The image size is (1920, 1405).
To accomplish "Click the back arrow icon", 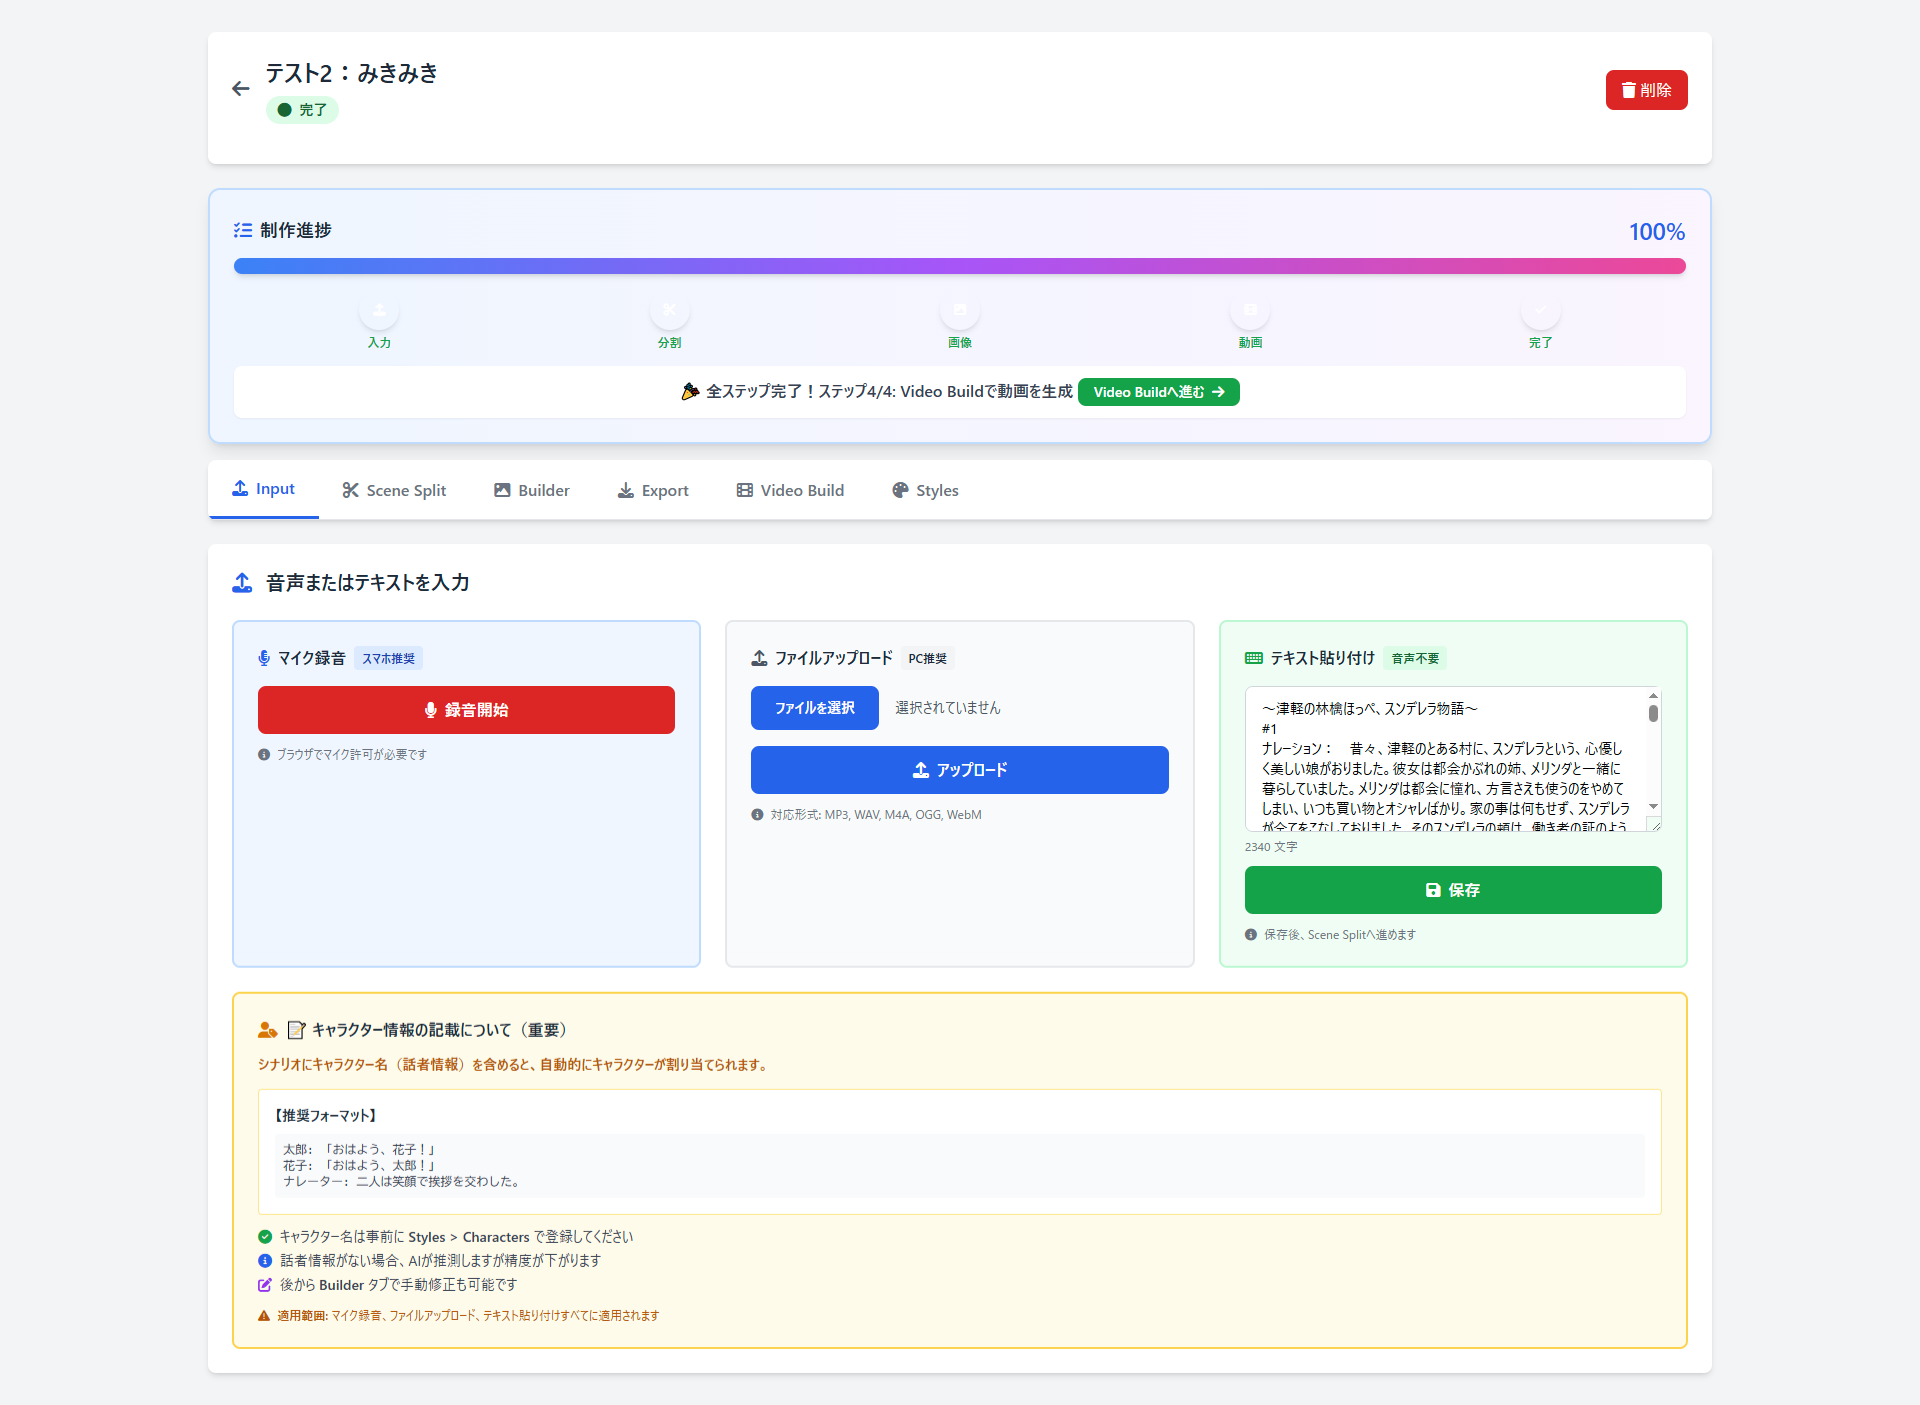I will (240, 89).
